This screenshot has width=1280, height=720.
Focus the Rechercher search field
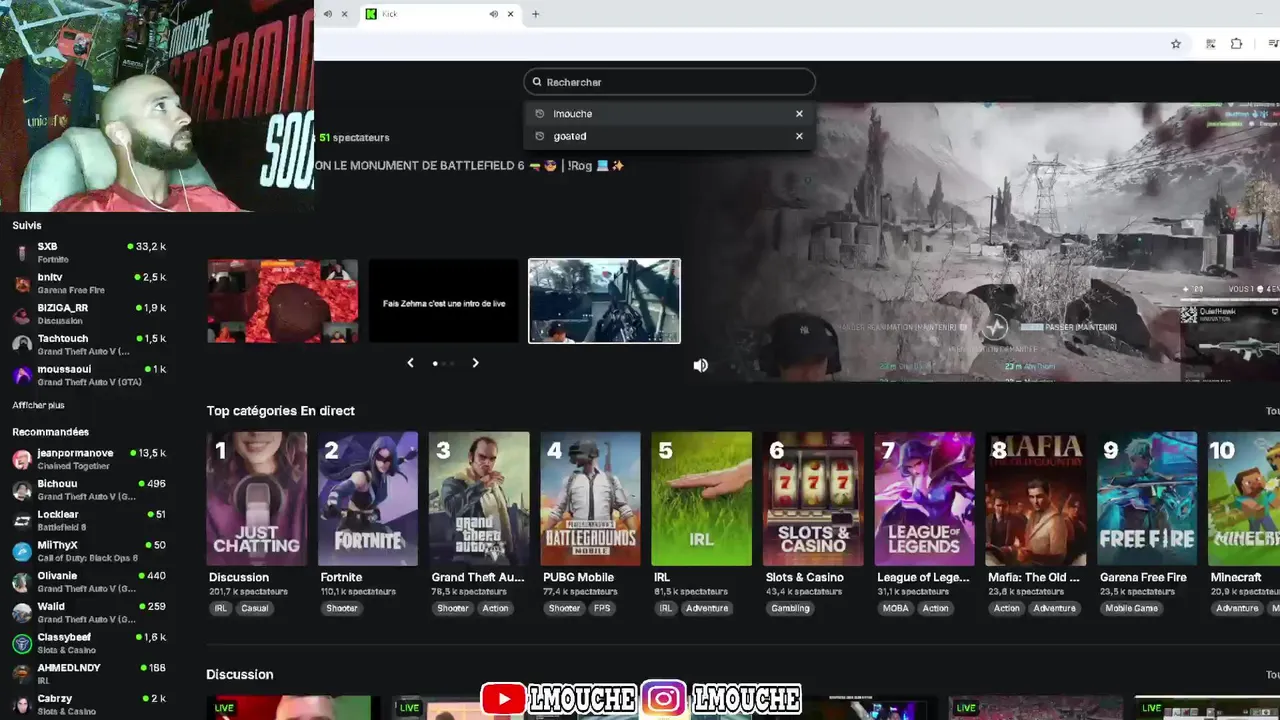pyautogui.click(x=670, y=82)
